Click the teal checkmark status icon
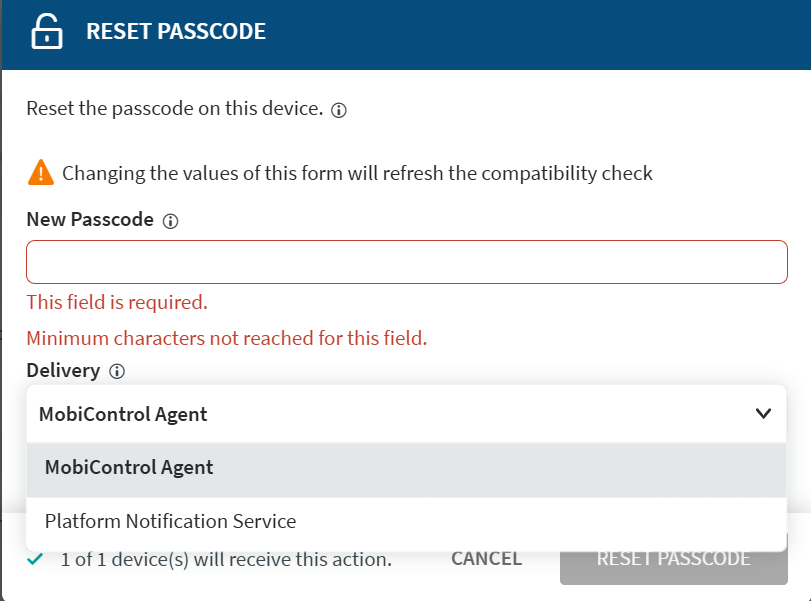811x601 pixels. pos(36,559)
